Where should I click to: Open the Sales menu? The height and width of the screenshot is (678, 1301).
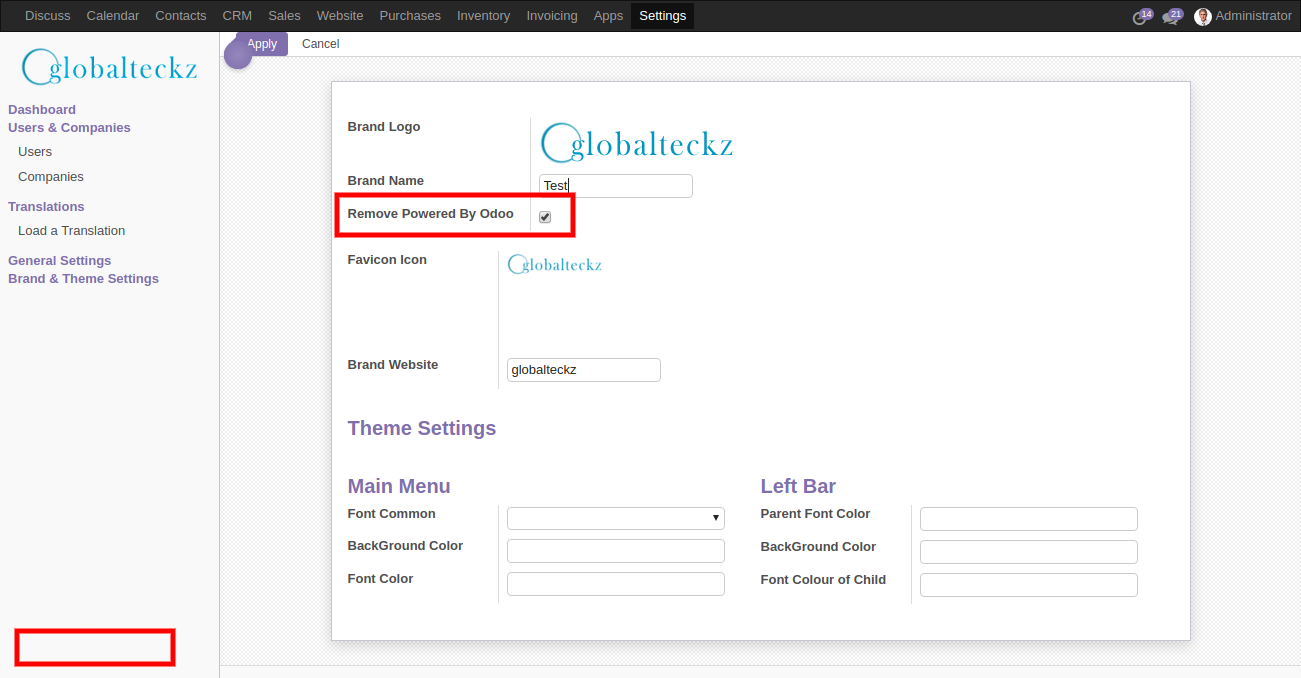click(284, 16)
